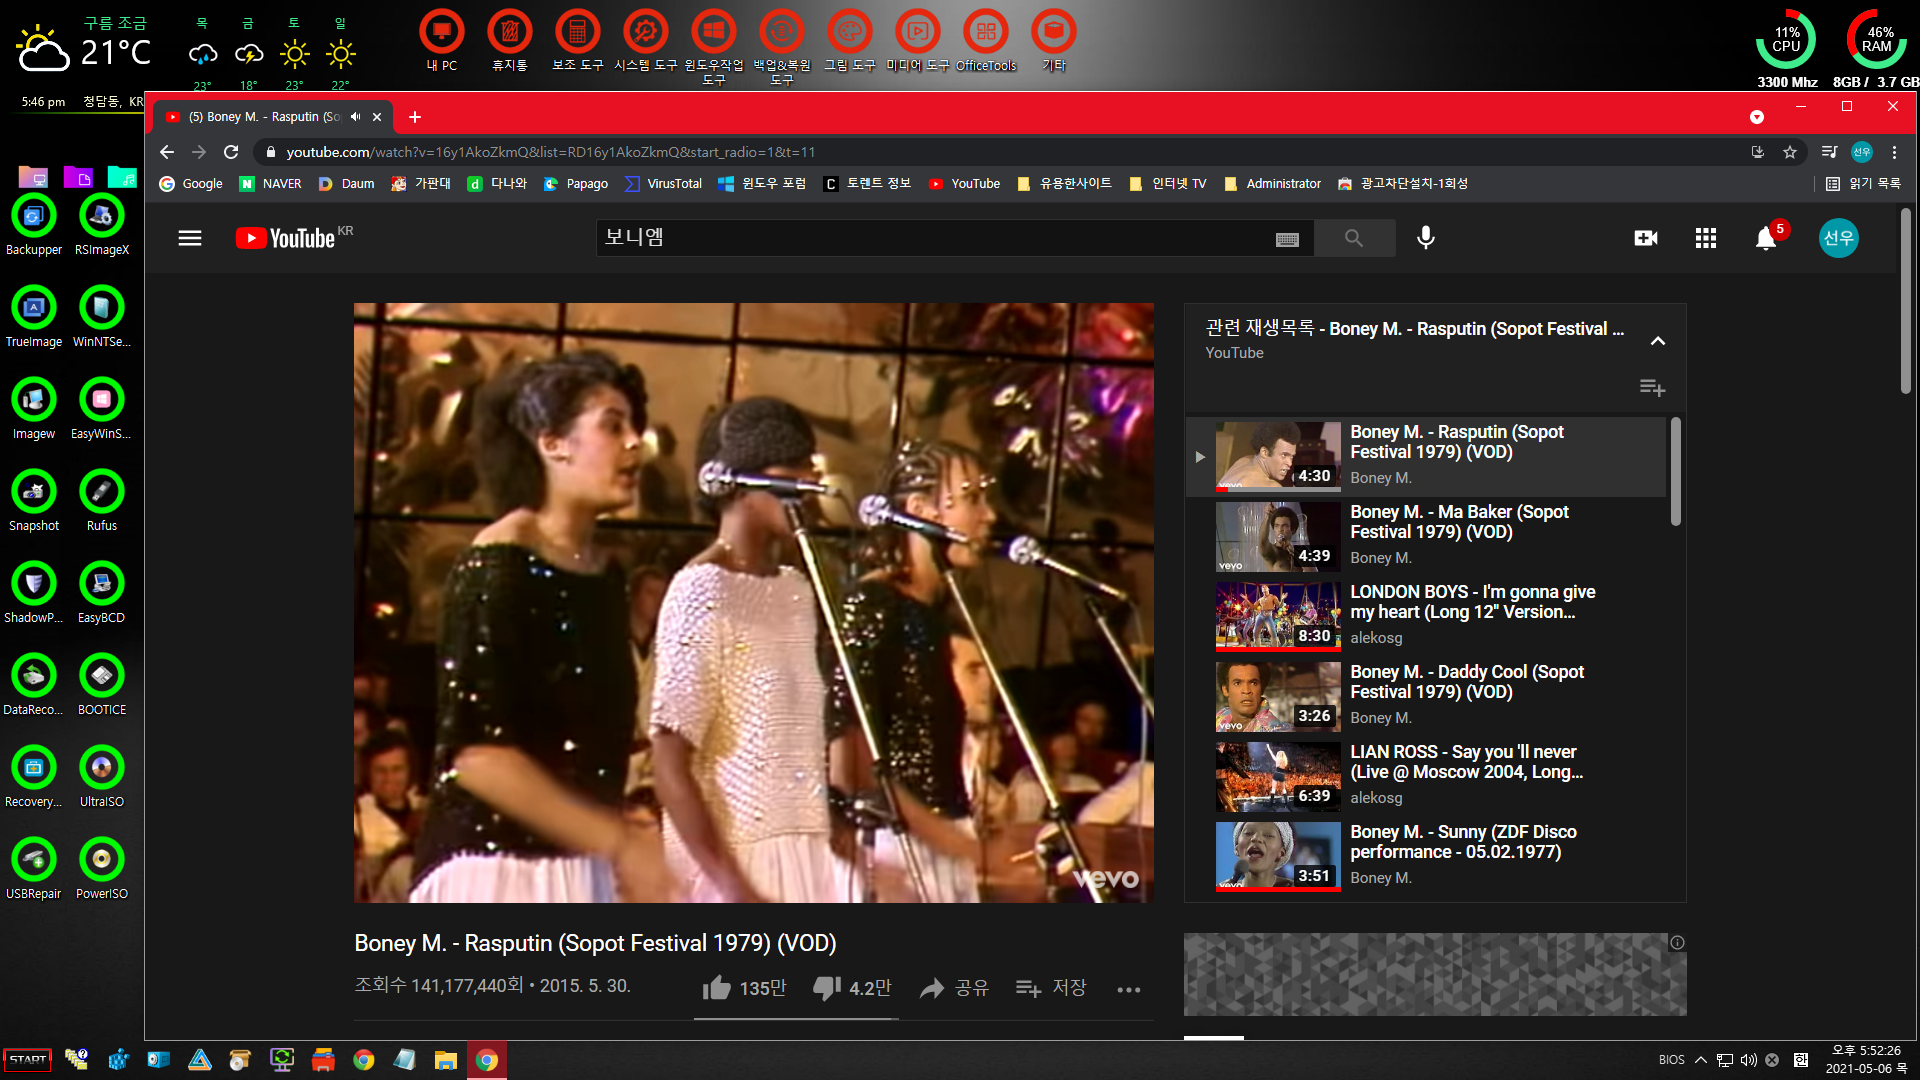This screenshot has width=1920, height=1080.
Task: Open EasyBCD desktop shortcut
Action: (101, 594)
